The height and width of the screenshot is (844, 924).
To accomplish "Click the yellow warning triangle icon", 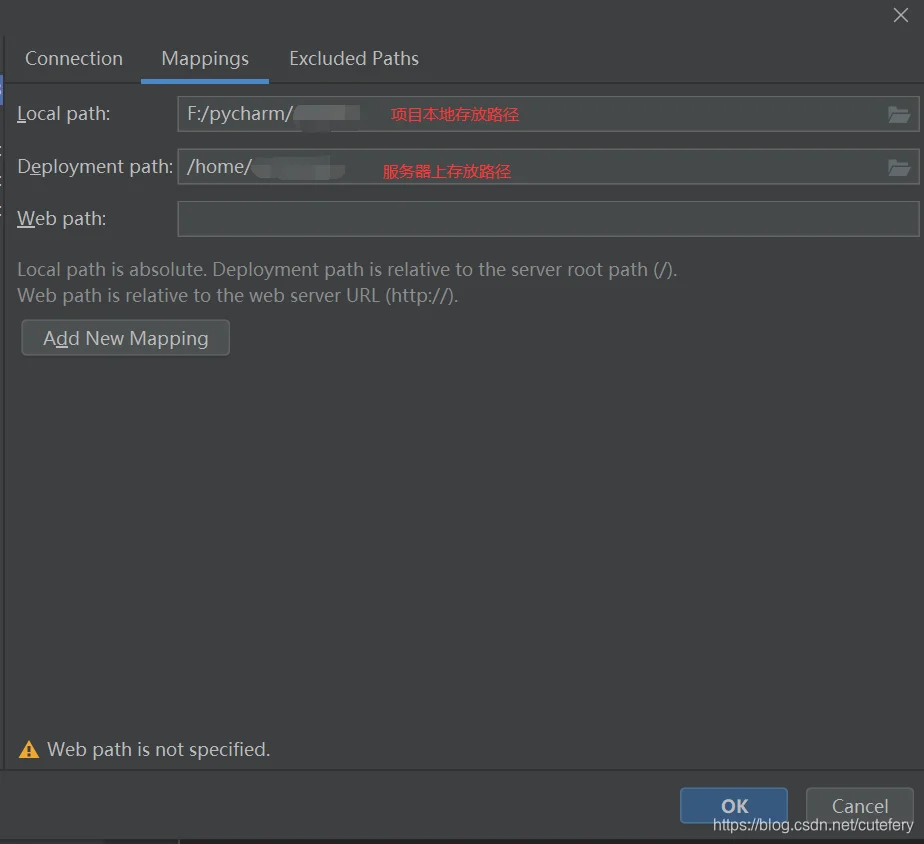I will pos(29,750).
